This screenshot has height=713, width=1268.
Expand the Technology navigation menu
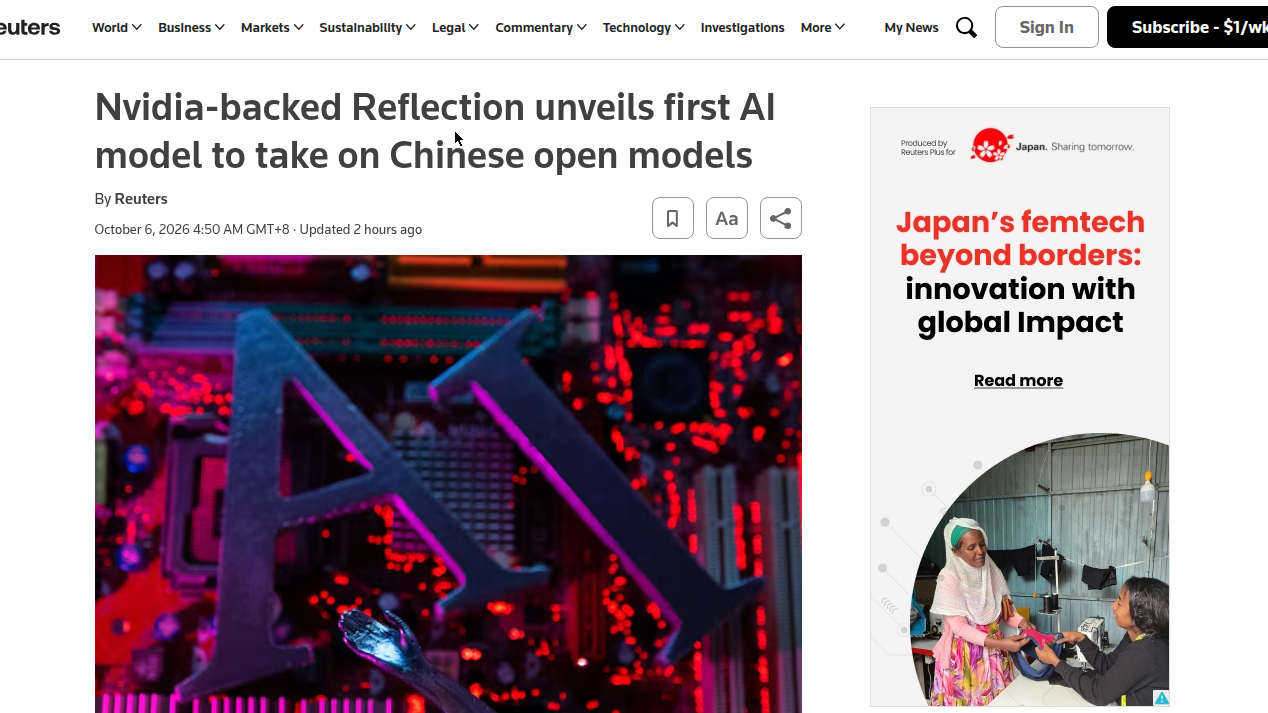point(643,28)
